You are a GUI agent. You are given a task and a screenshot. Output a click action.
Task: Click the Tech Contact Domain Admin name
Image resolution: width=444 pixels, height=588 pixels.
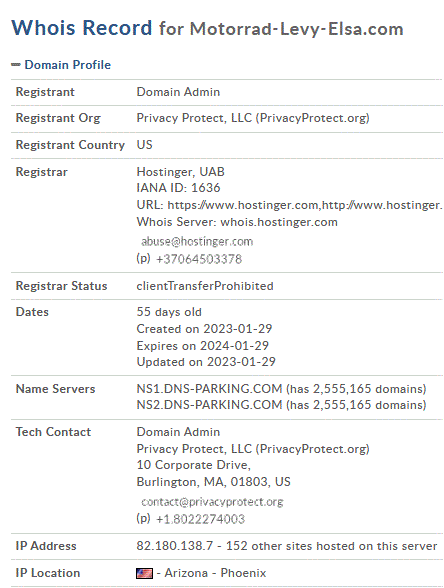[178, 432]
